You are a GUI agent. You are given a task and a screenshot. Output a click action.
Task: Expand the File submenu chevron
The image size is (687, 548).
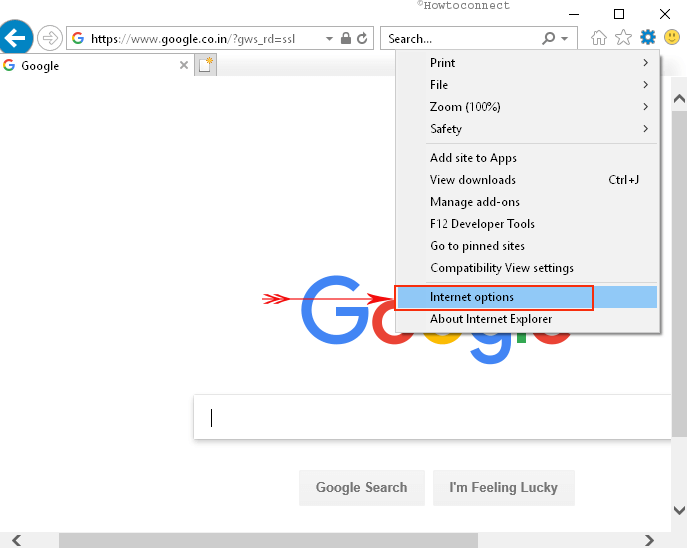tap(645, 85)
